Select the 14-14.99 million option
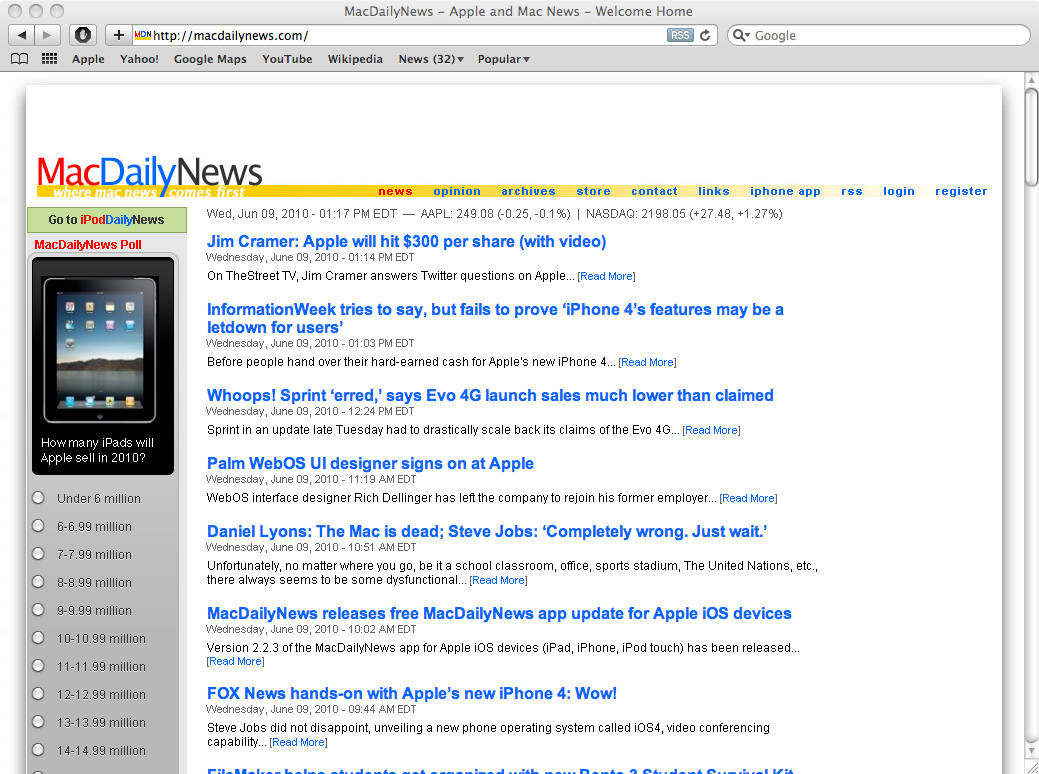The image size is (1039, 774). click(x=38, y=749)
